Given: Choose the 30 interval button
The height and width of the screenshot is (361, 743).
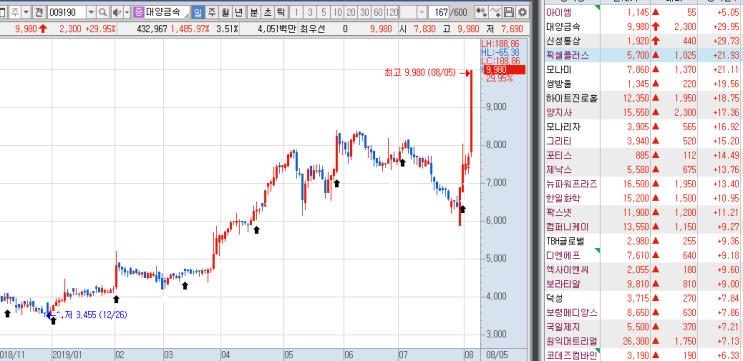Looking at the screenshot, I should coord(365,12).
